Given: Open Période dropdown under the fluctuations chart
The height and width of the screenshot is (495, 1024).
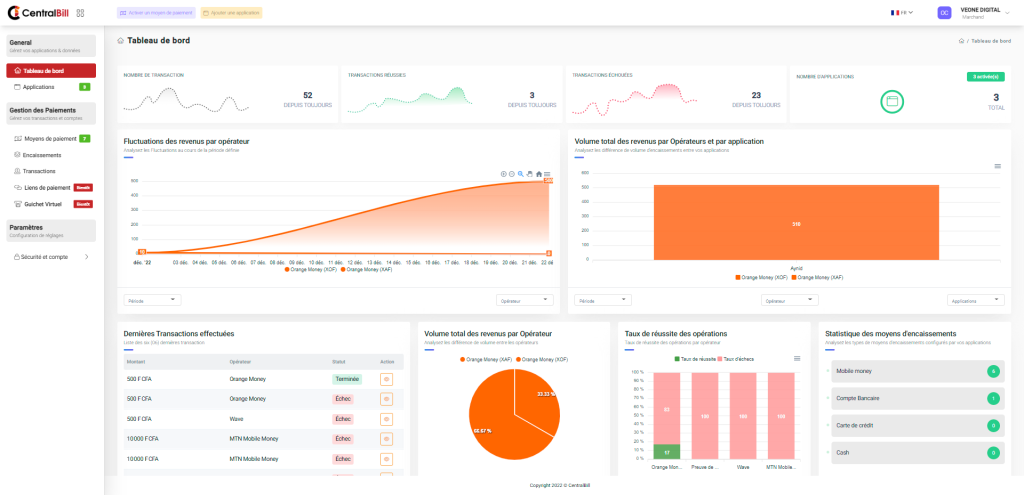Looking at the screenshot, I should 152,300.
